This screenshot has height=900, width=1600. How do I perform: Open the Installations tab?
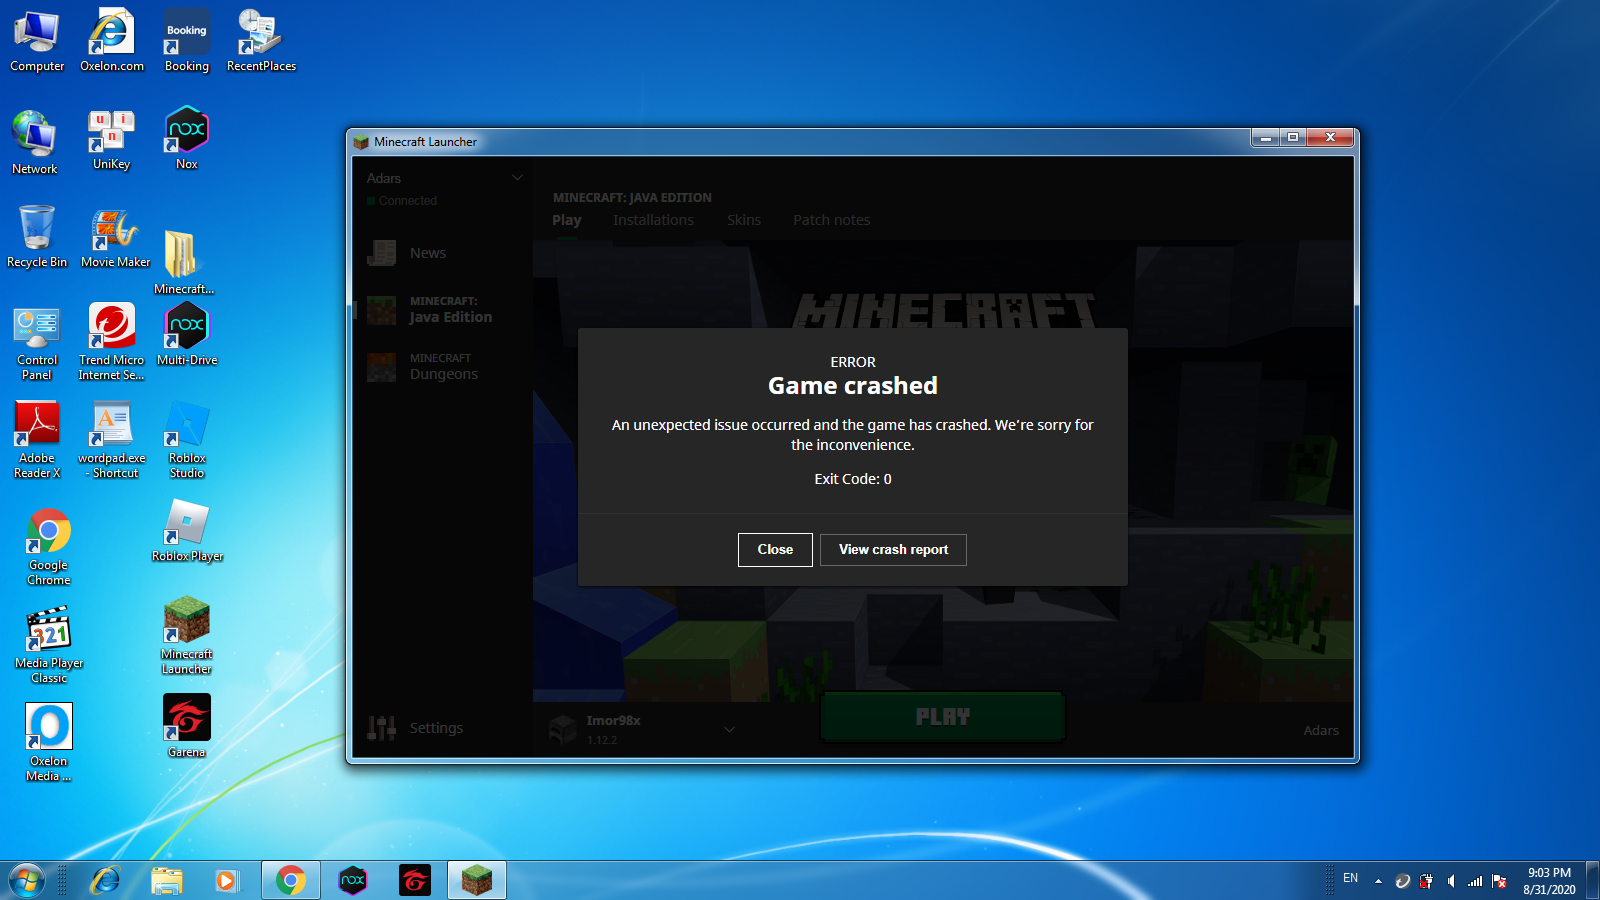(x=653, y=220)
